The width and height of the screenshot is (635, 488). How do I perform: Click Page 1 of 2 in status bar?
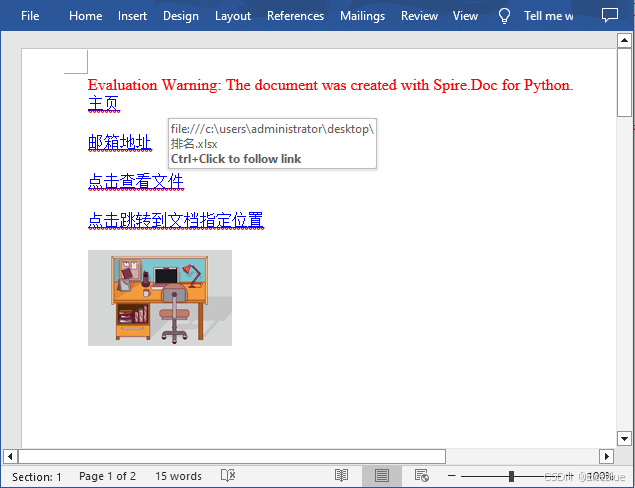[x=107, y=476]
